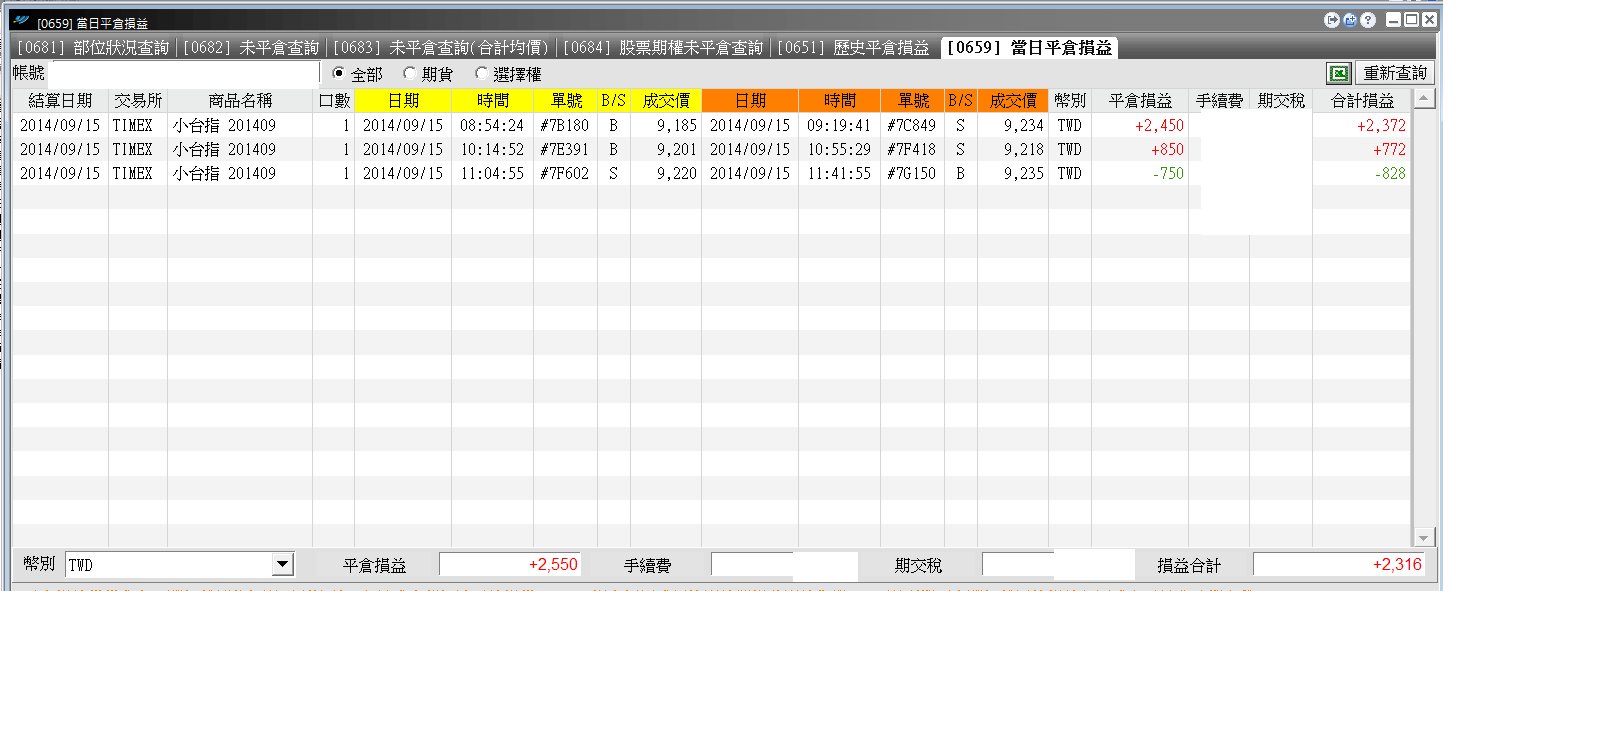
Task: Click the 平倉損益 total field showing +2,550
Action: coord(510,565)
